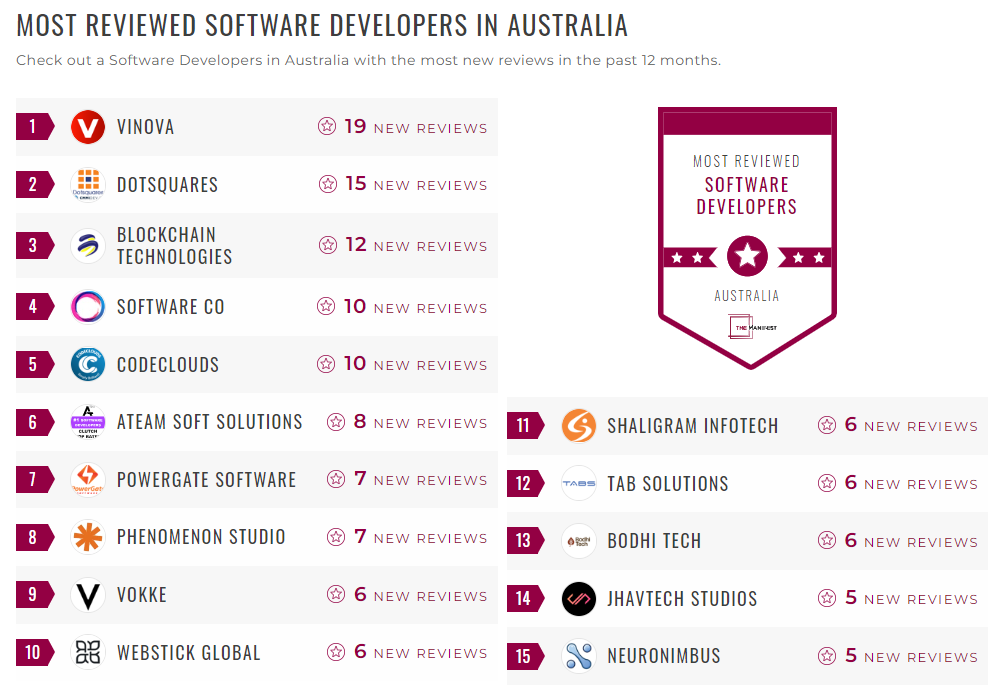Click the Phenomenon Studio asterisk logo

point(87,537)
